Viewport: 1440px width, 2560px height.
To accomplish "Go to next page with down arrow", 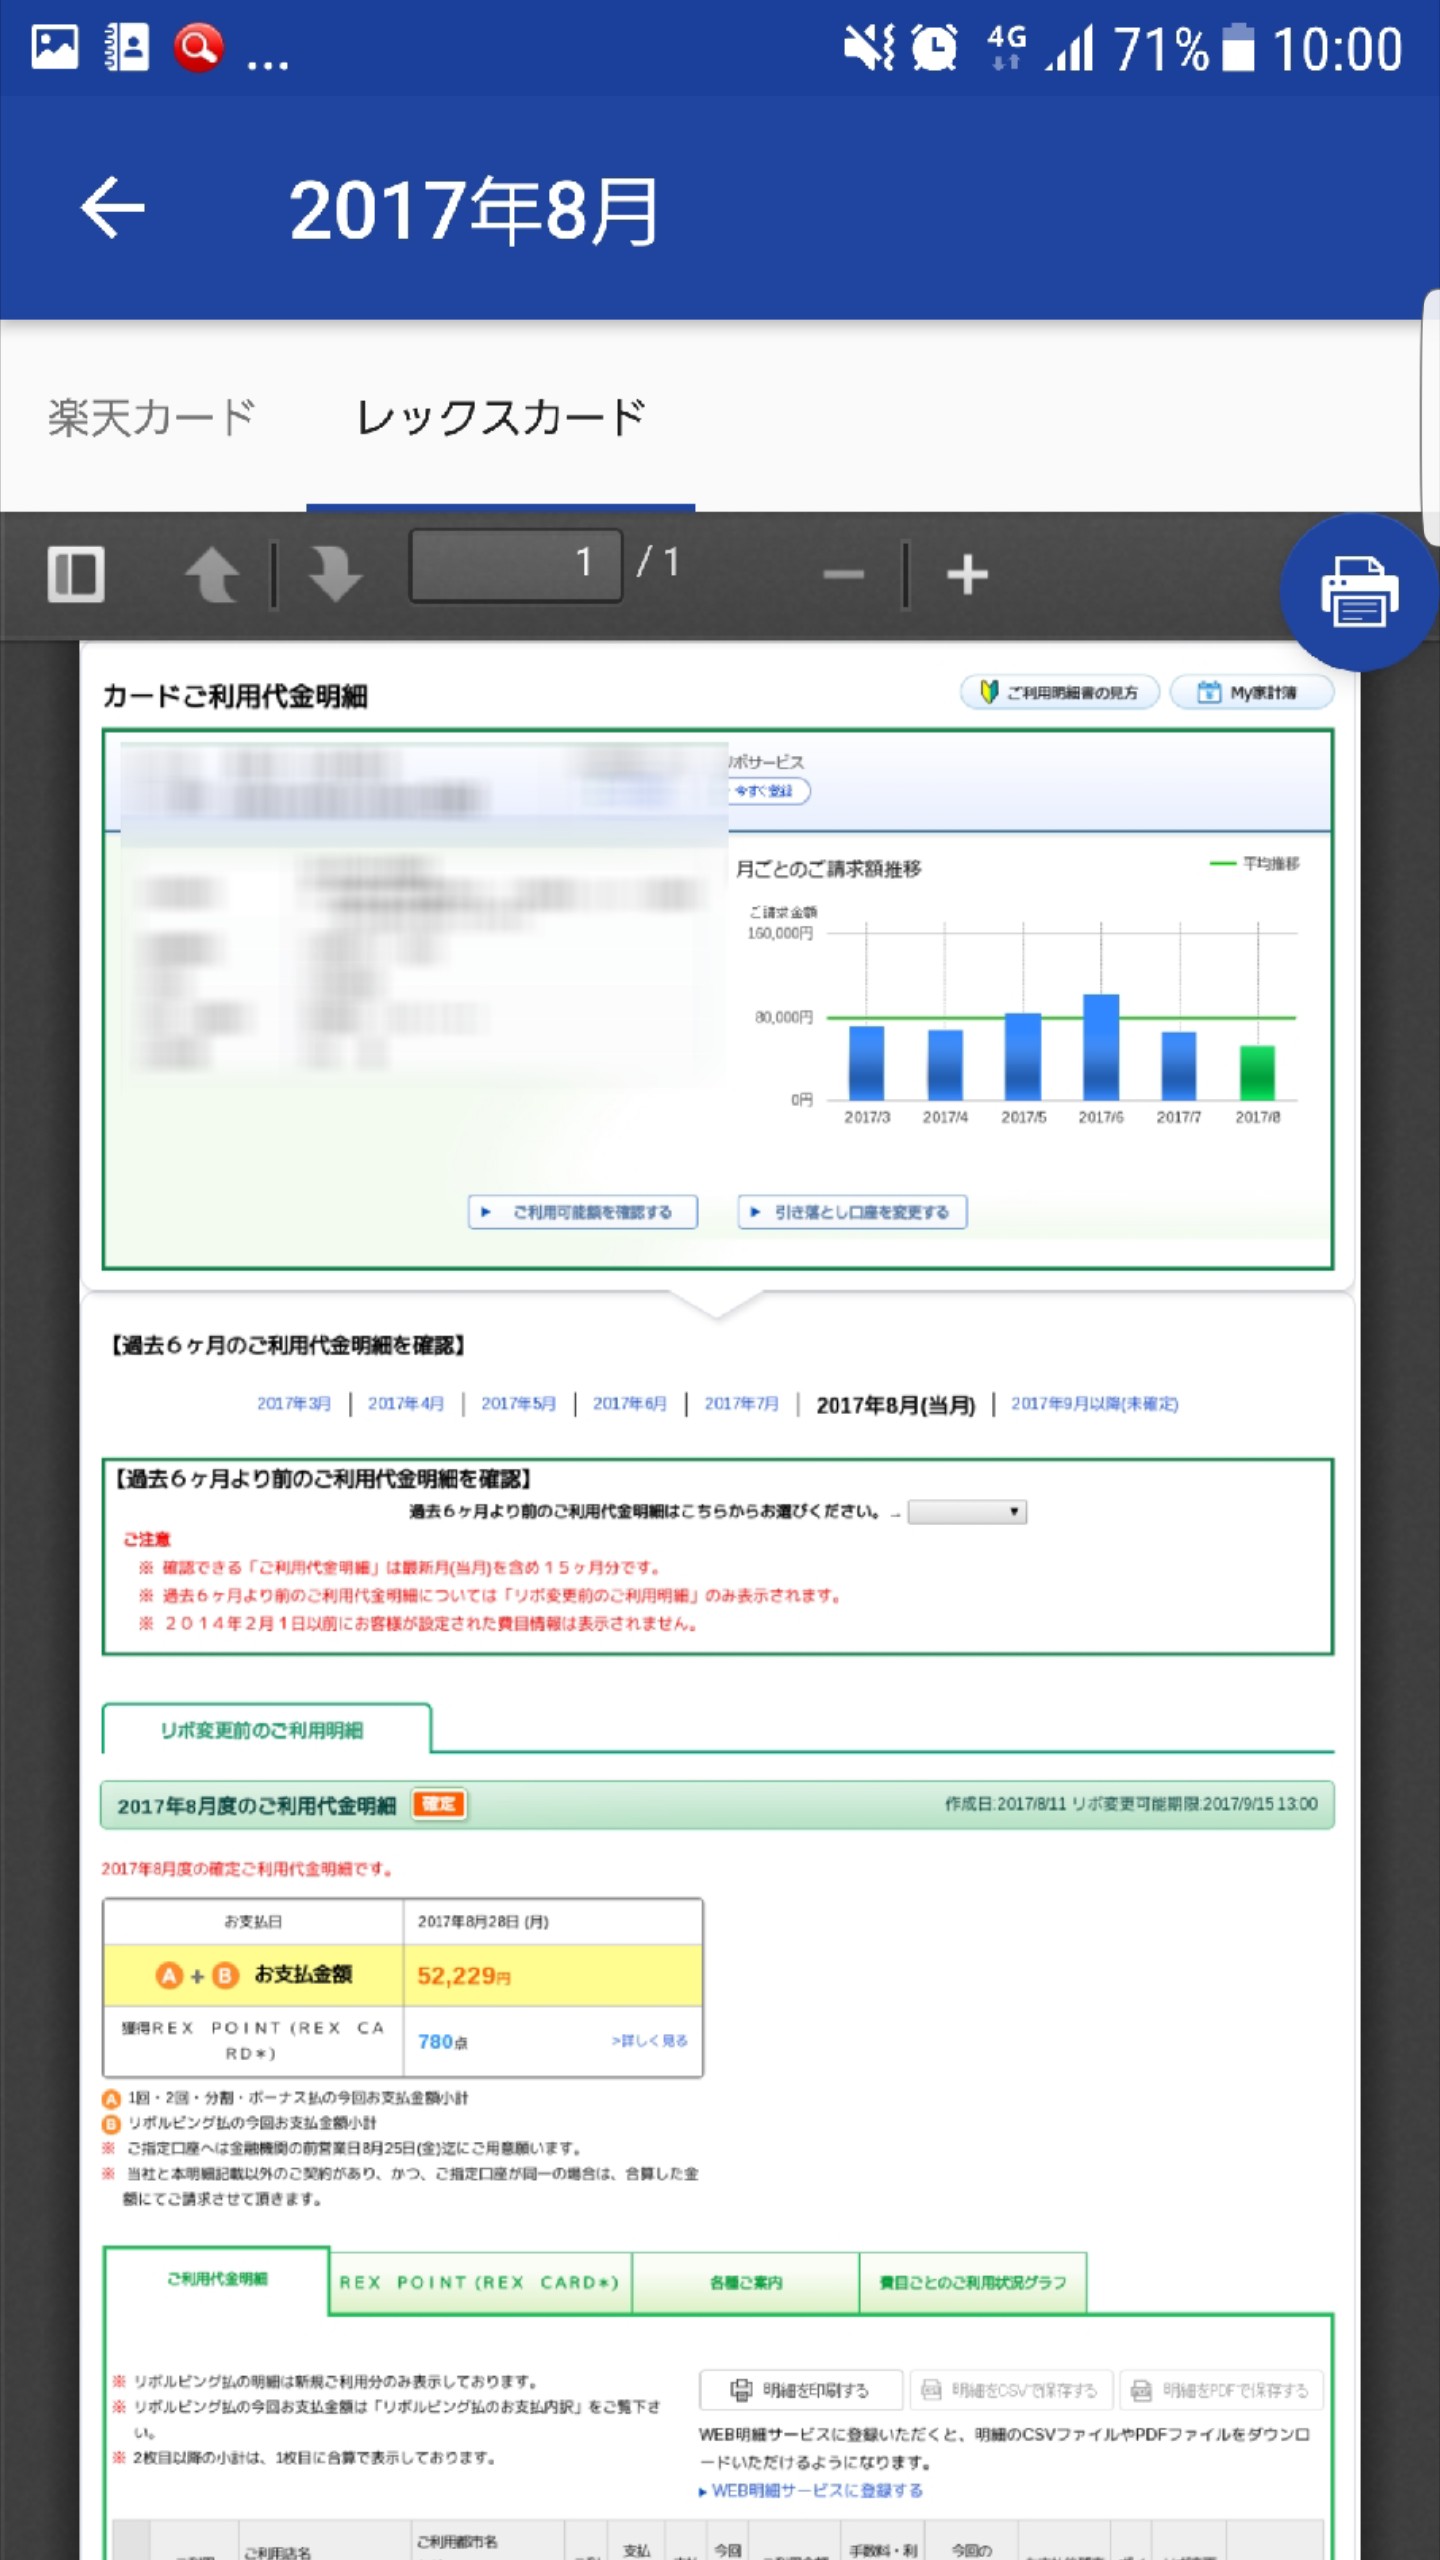I will 334,574.
